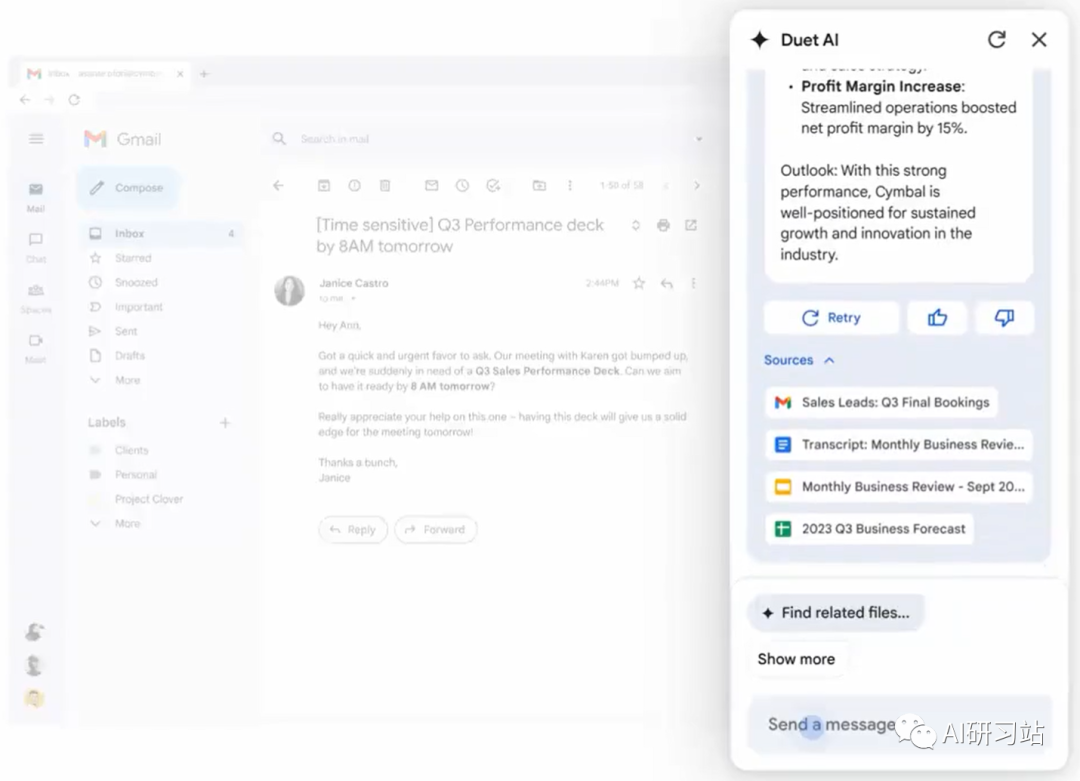
Task: Open email in new window
Action: pos(691,225)
